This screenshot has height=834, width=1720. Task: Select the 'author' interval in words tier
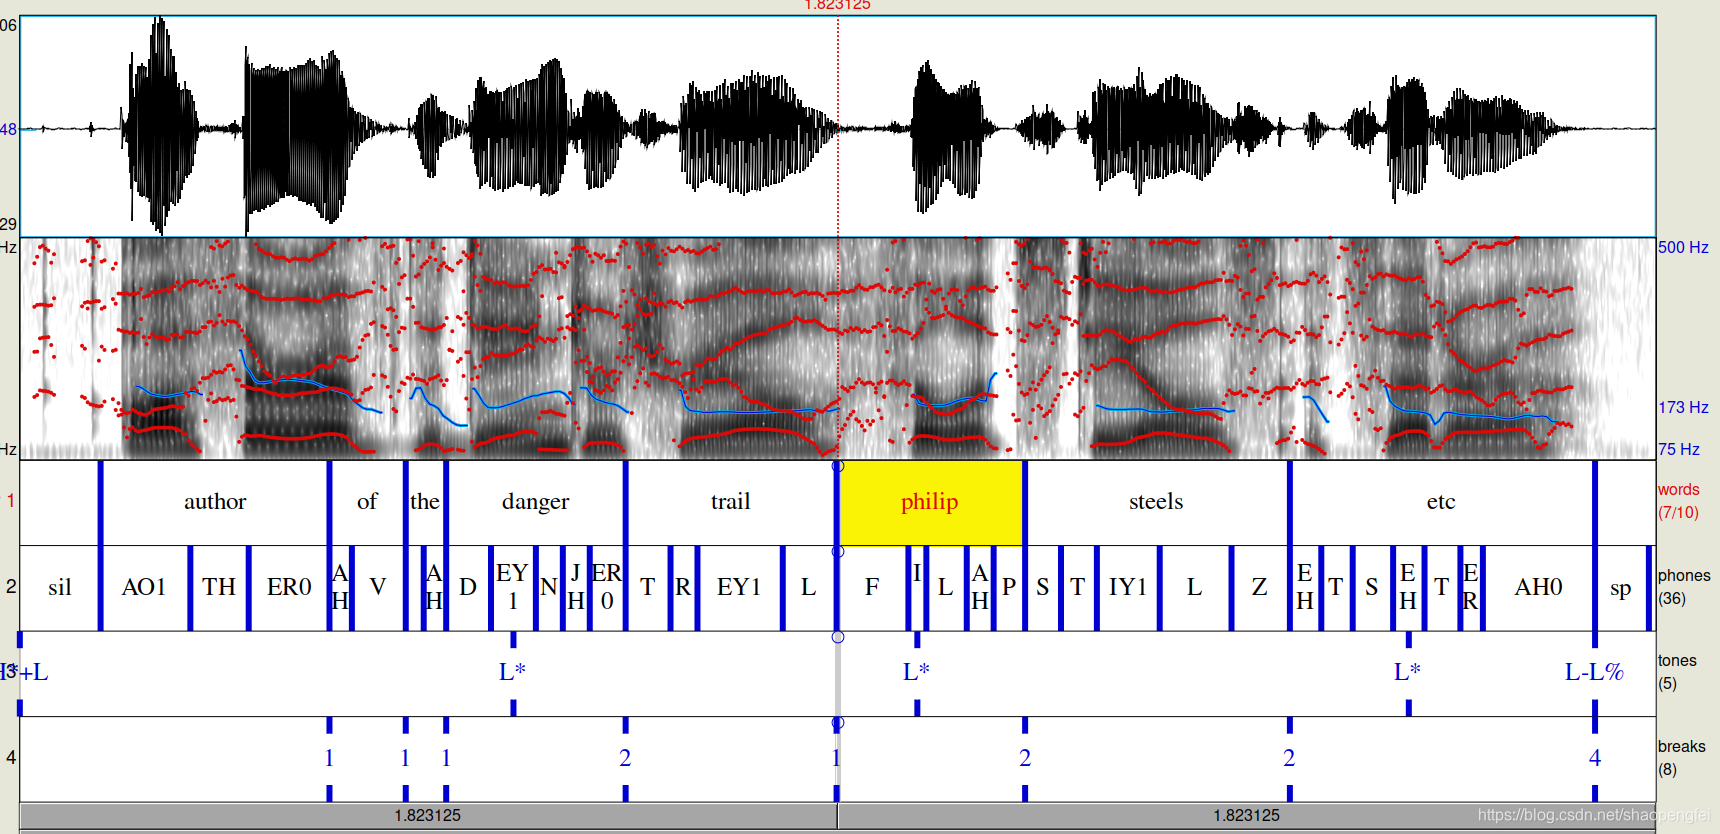point(214,502)
